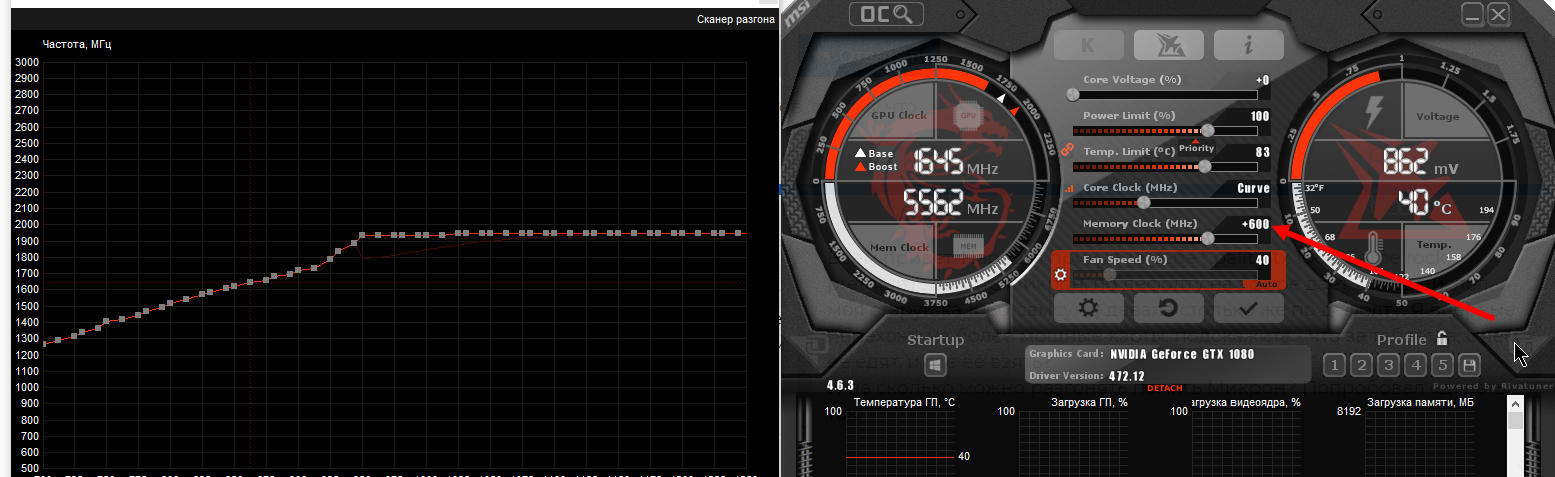1555x477 pixels.
Task: Click the Memory Clock +600 value field
Action: coord(1255,224)
